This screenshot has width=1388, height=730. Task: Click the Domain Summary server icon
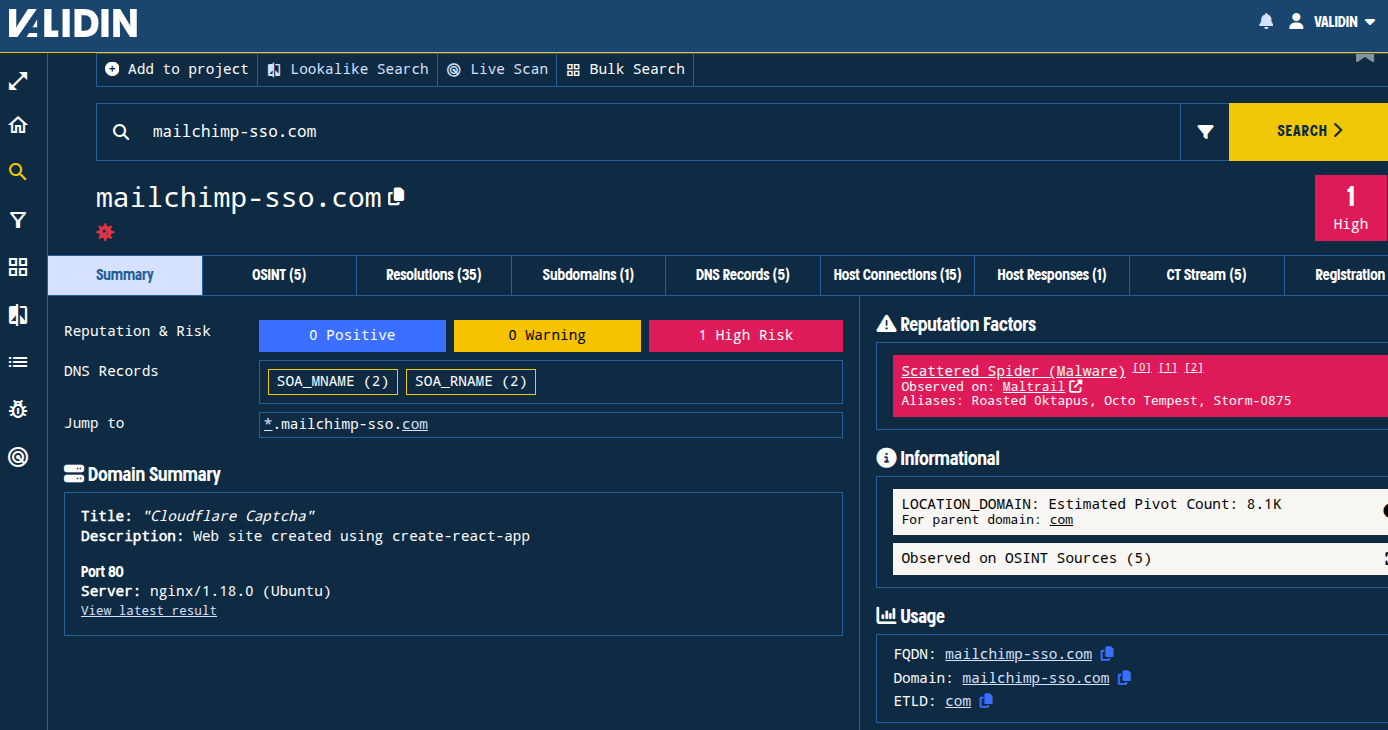pos(74,474)
